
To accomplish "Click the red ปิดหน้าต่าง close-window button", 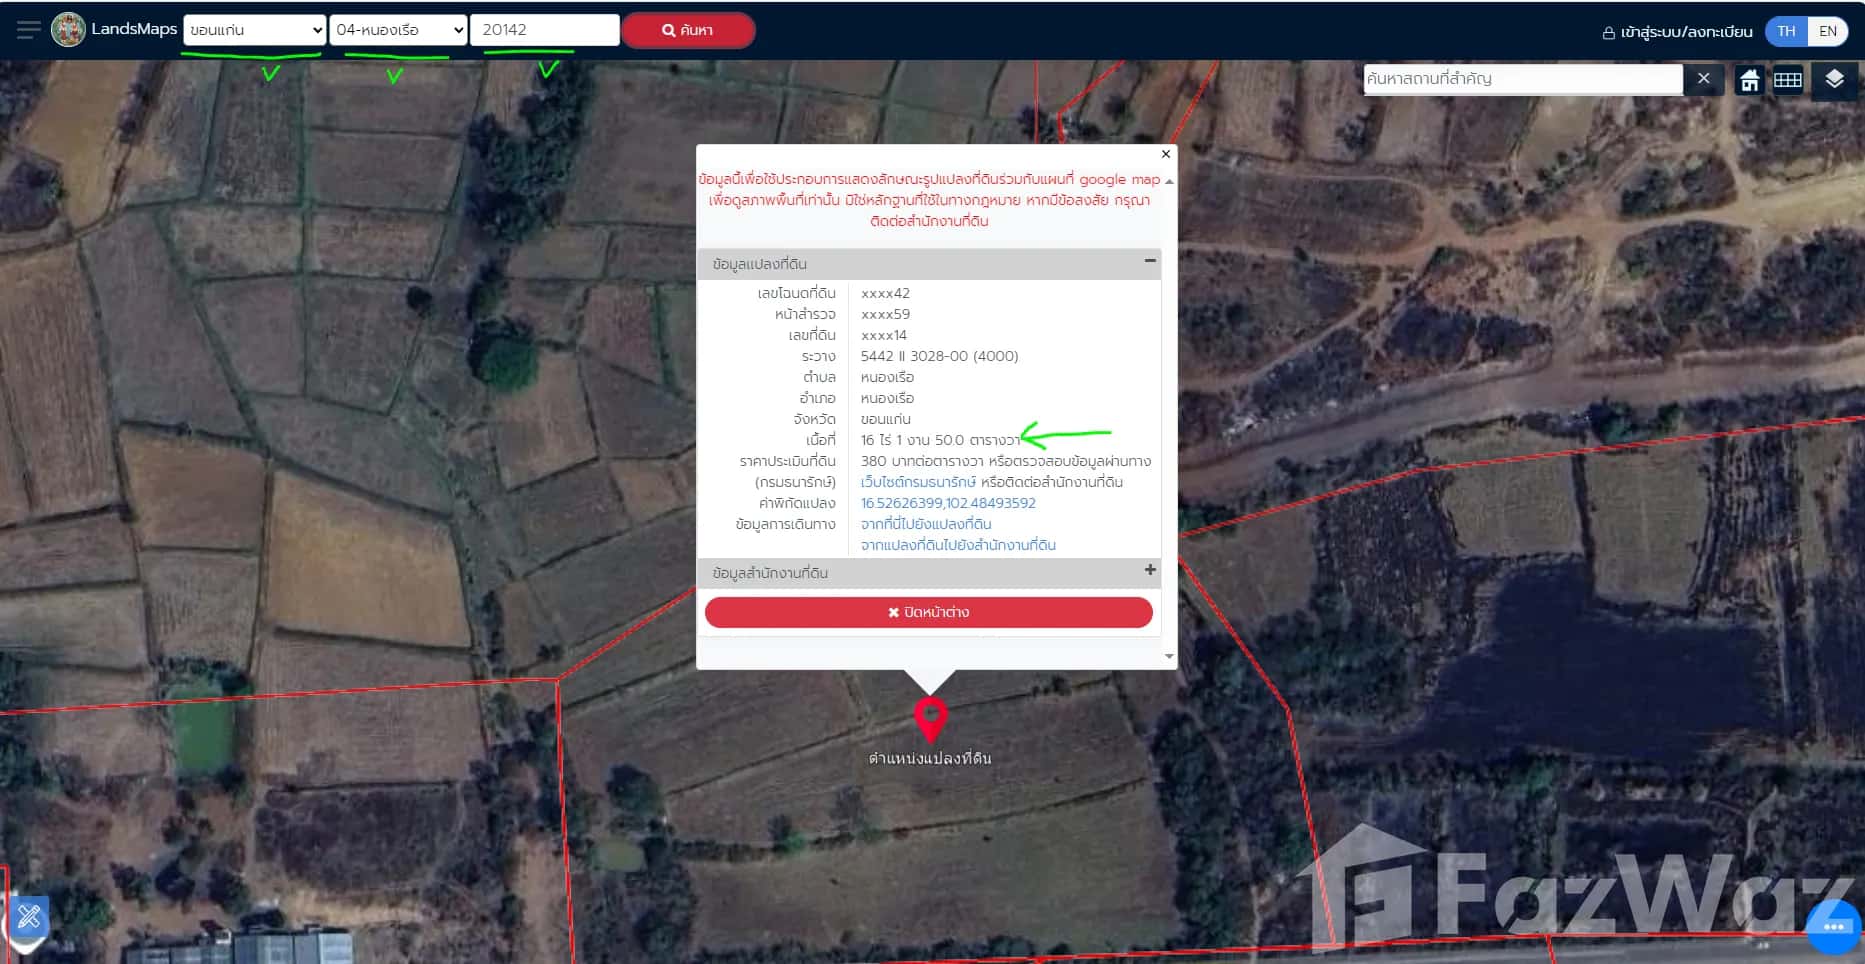I will pyautogui.click(x=928, y=612).
